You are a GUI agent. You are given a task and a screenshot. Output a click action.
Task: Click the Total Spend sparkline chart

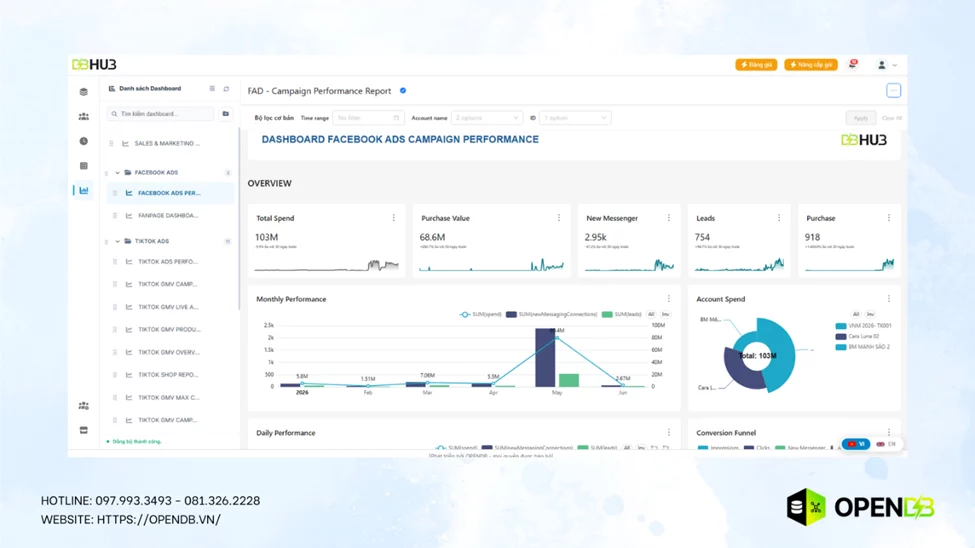pos(326,266)
